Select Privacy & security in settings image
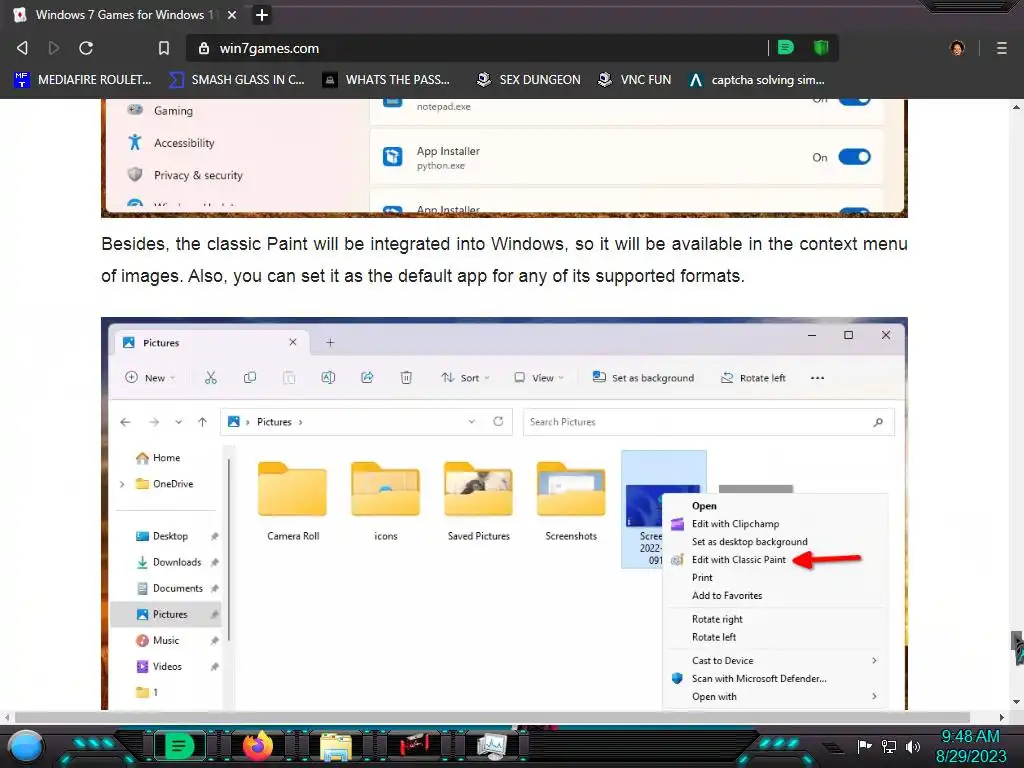Image resolution: width=1024 pixels, height=768 pixels. click(x=185, y=175)
